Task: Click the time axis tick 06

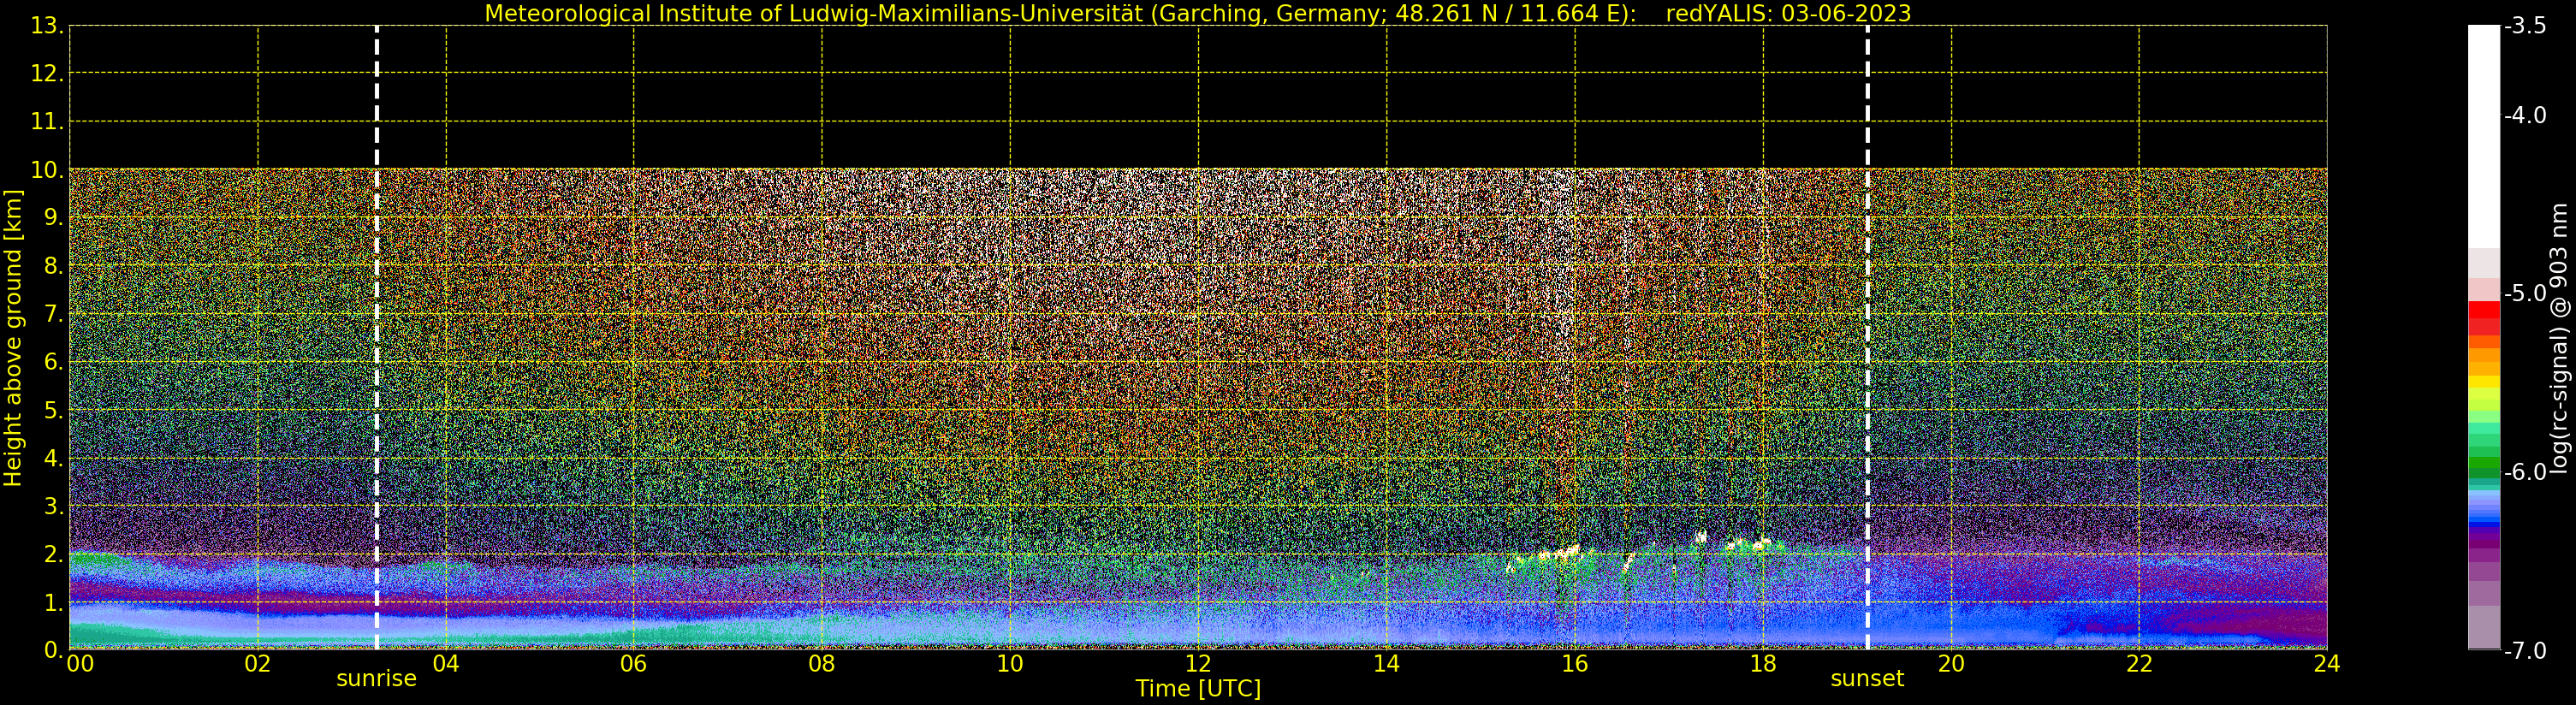Action: point(634,664)
